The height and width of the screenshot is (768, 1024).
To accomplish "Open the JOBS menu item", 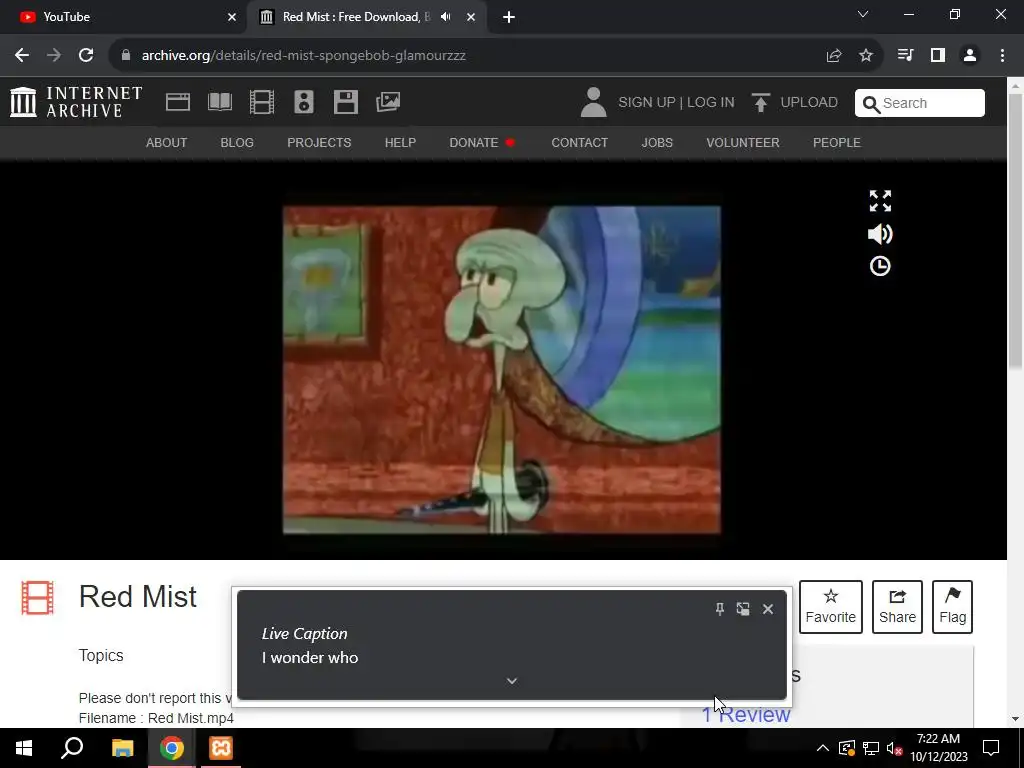I will click(657, 142).
